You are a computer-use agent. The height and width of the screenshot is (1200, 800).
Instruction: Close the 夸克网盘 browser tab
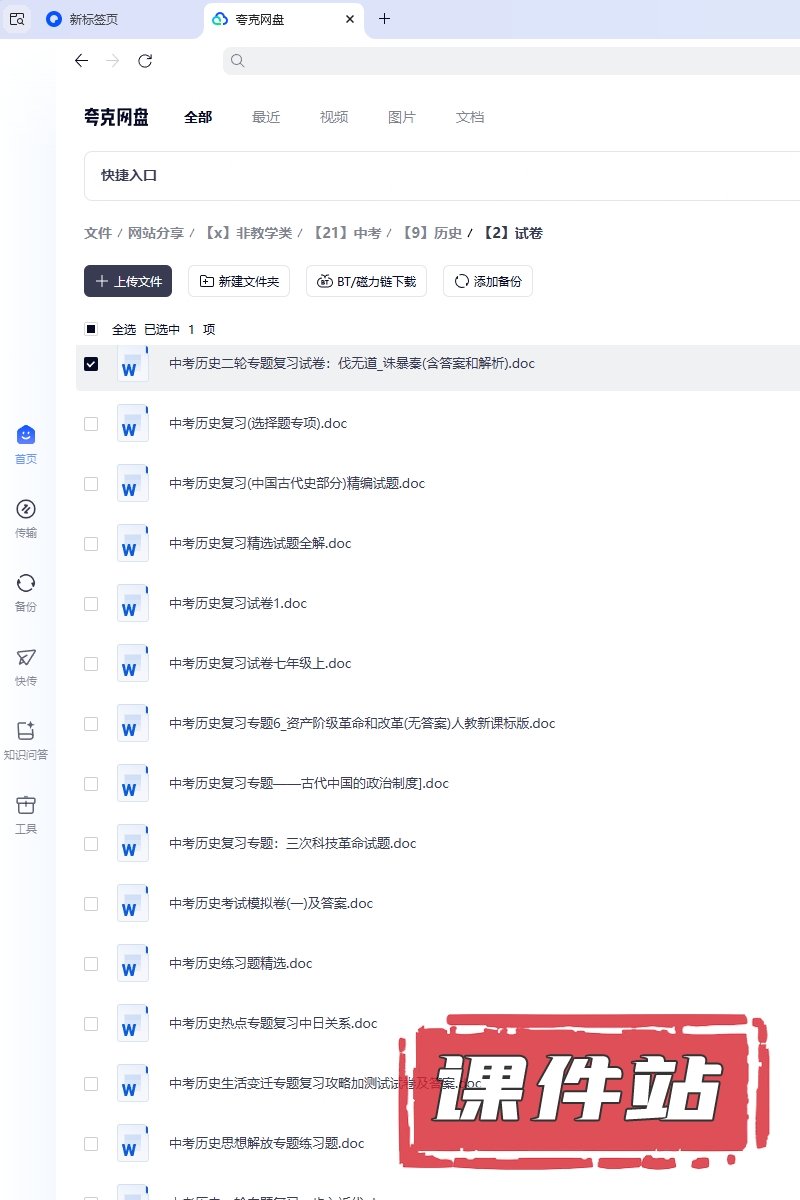(349, 19)
